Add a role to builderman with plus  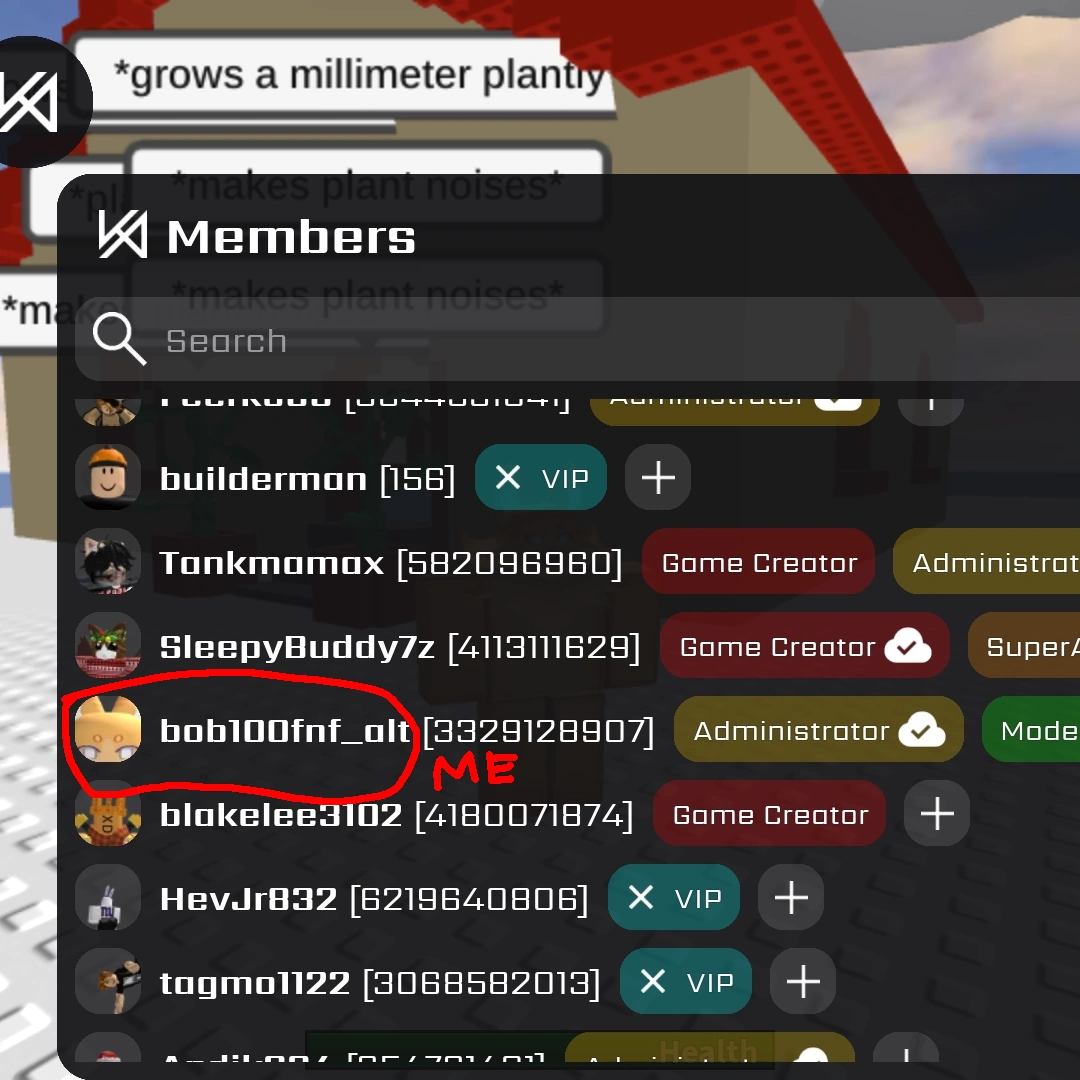coord(658,477)
